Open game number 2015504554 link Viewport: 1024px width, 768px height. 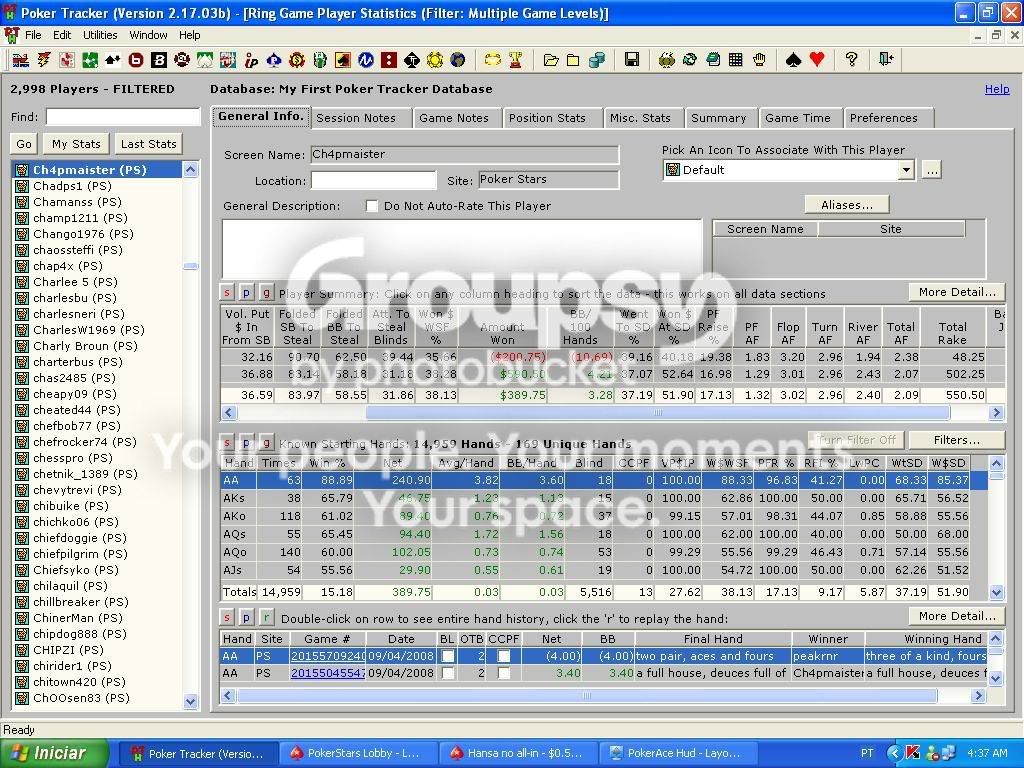tap(328, 673)
